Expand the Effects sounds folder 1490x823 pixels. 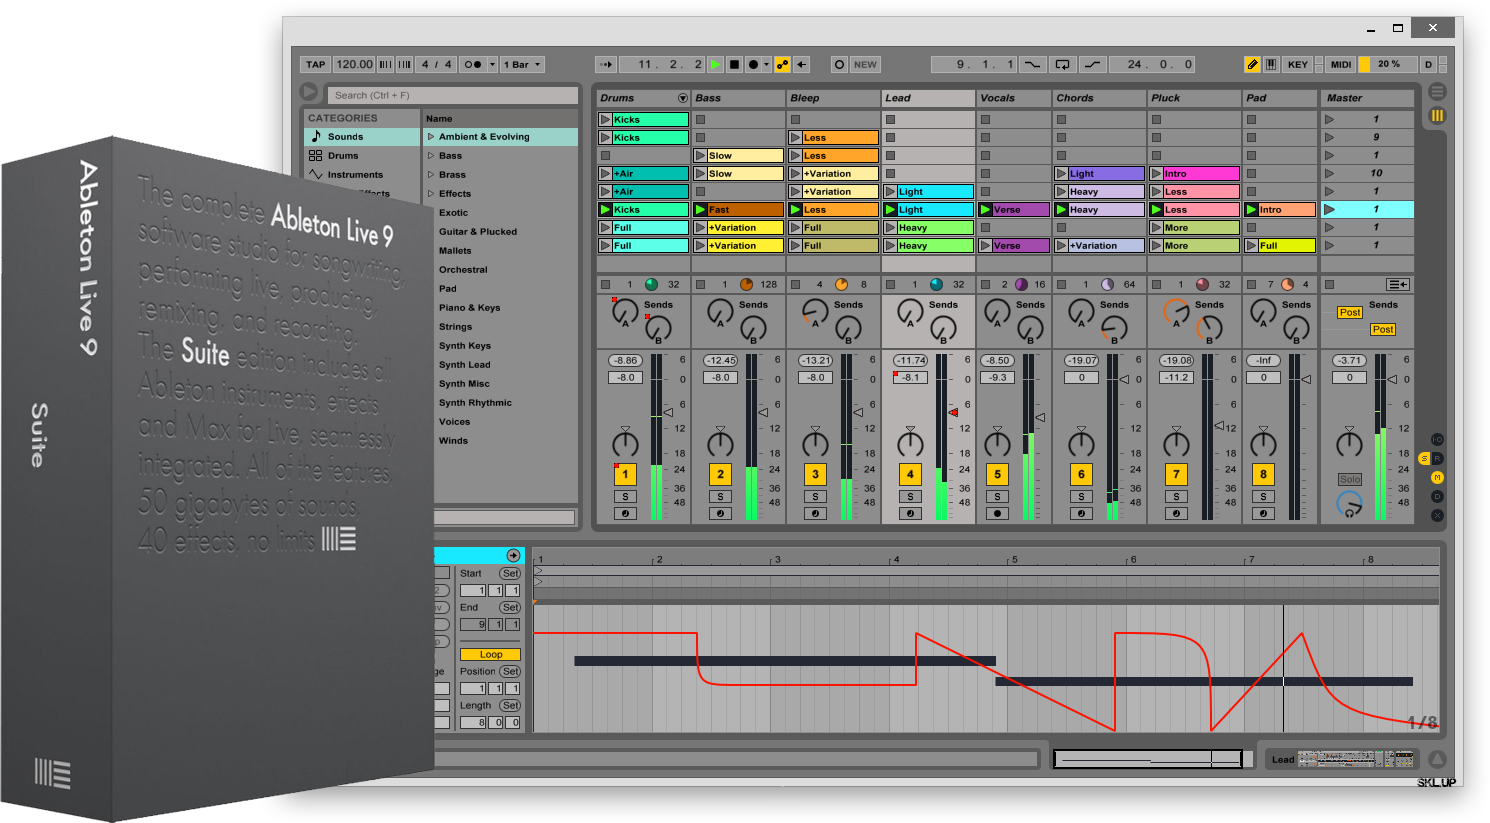(431, 194)
